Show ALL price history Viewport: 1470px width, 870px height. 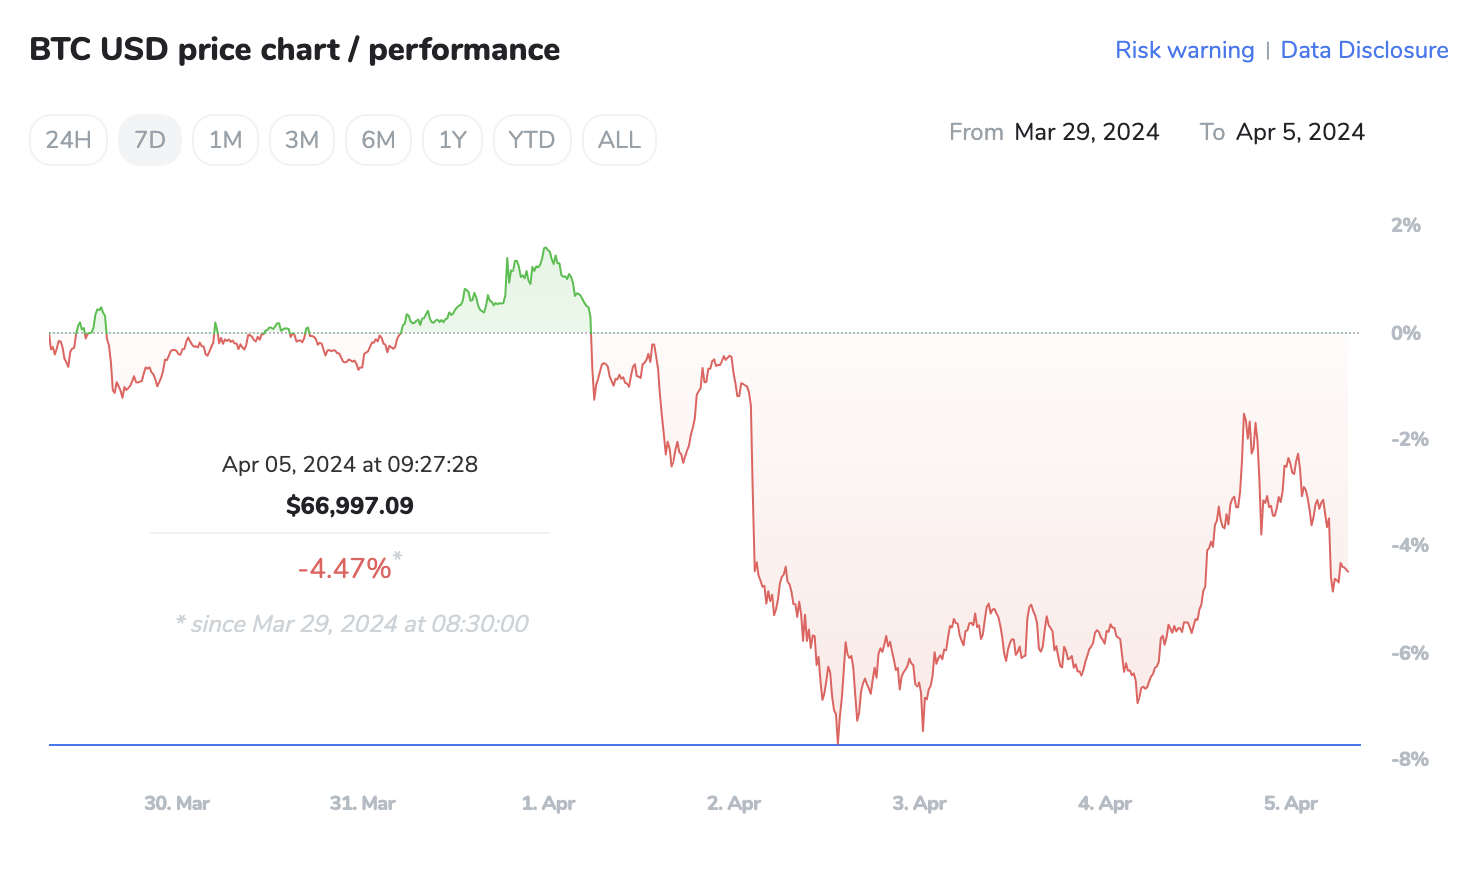click(x=619, y=140)
